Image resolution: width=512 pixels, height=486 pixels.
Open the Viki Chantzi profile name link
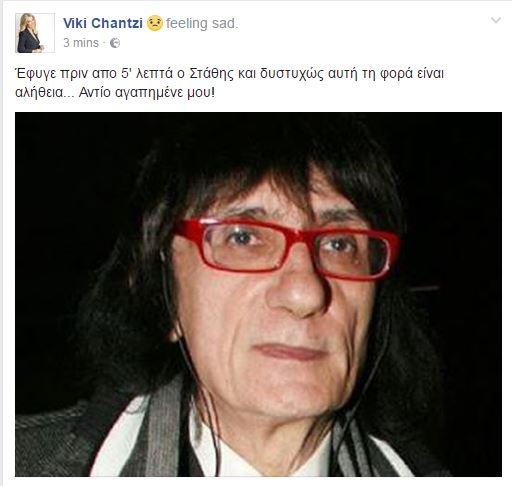103,23
